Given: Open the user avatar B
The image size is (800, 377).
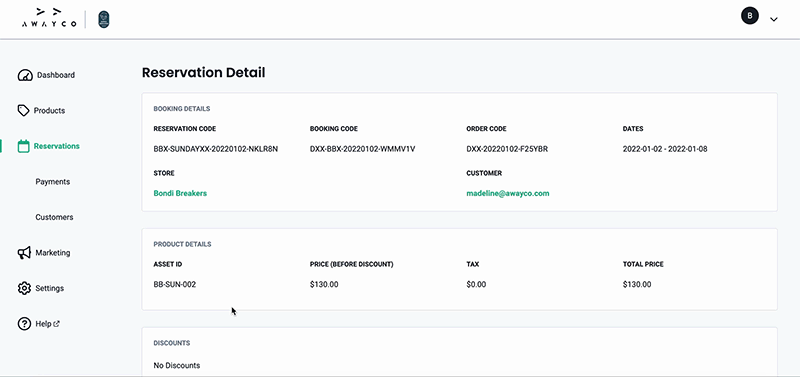Looking at the screenshot, I should coord(749,16).
